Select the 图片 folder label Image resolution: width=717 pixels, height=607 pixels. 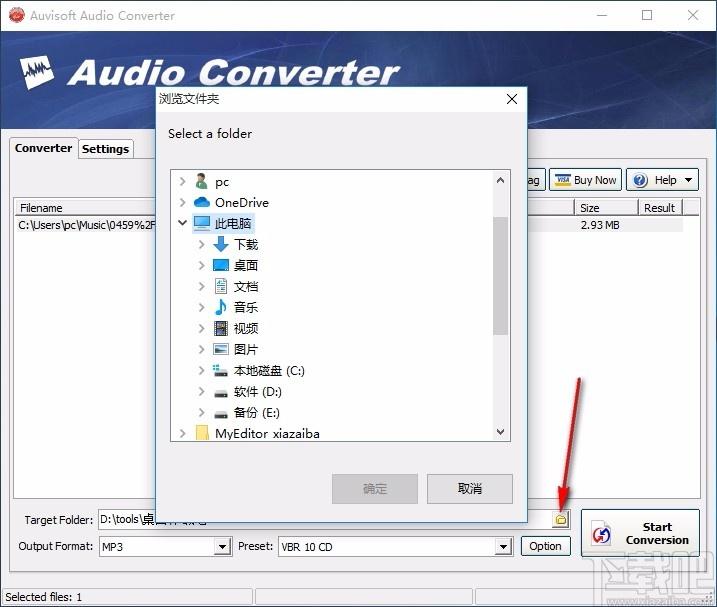246,349
